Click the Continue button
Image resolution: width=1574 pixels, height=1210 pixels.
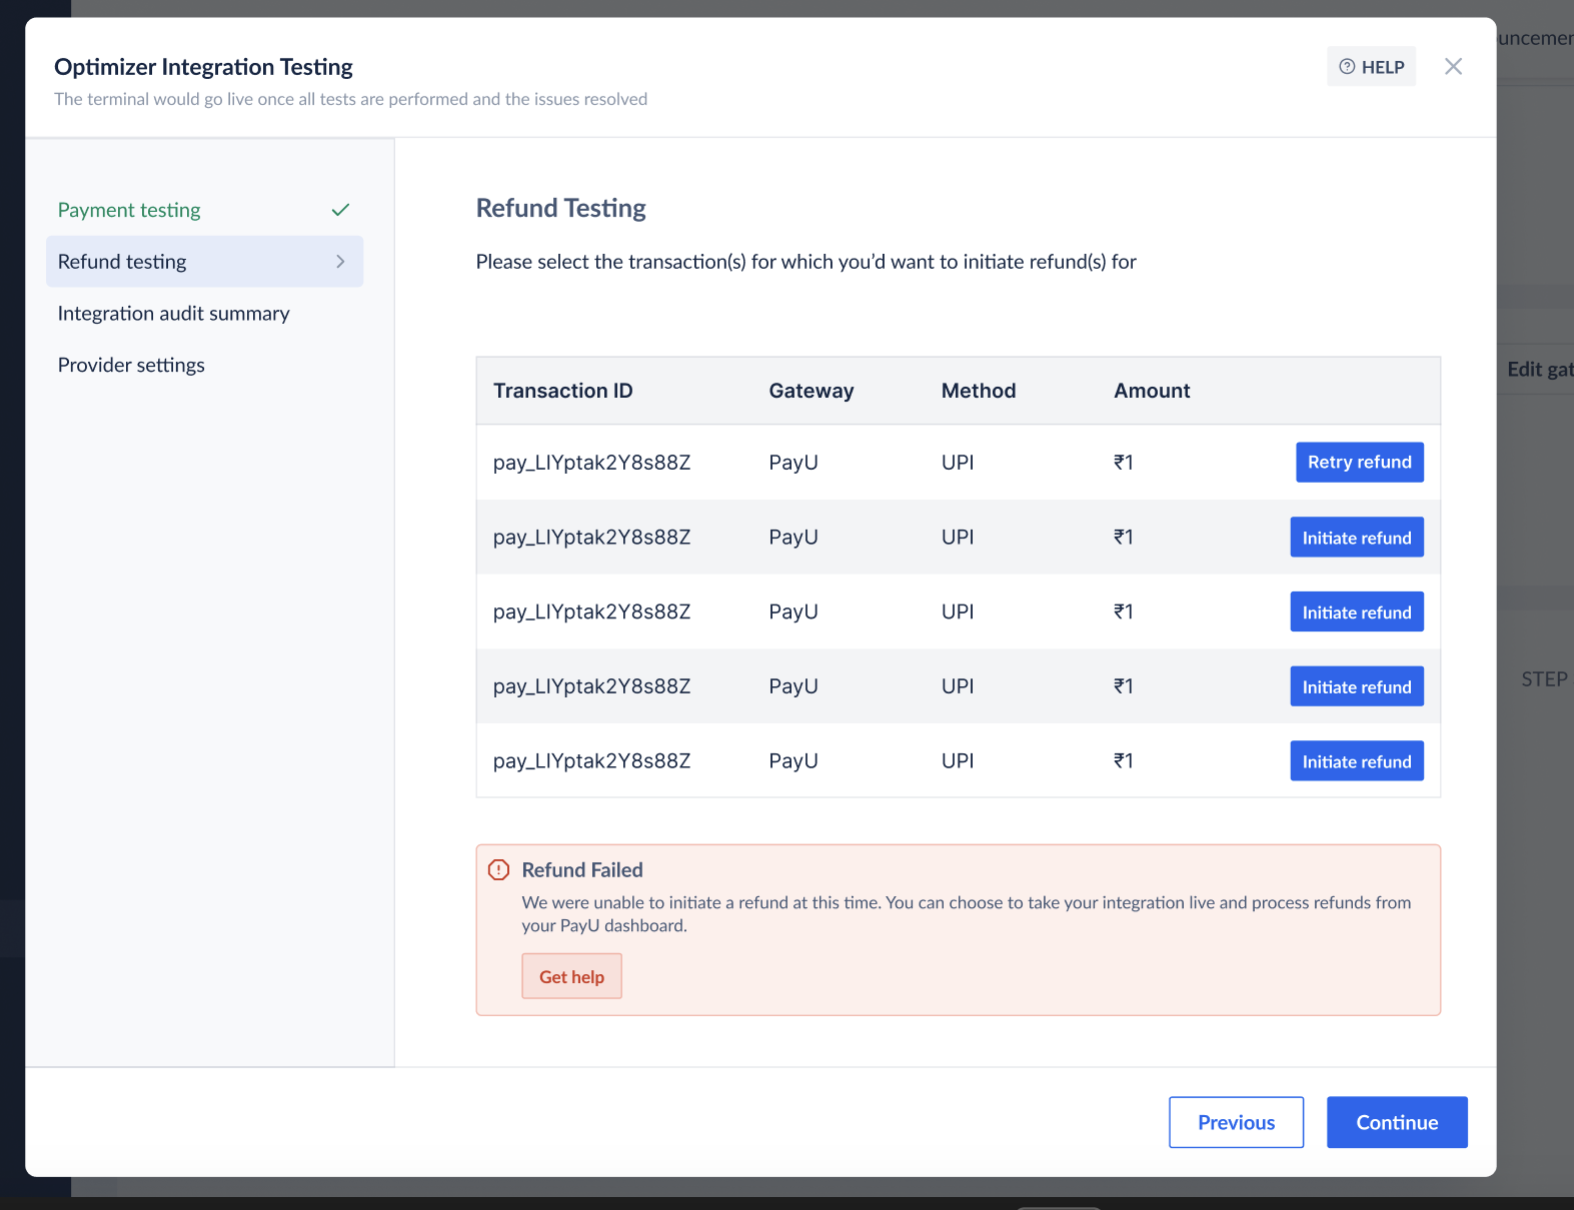point(1396,1122)
